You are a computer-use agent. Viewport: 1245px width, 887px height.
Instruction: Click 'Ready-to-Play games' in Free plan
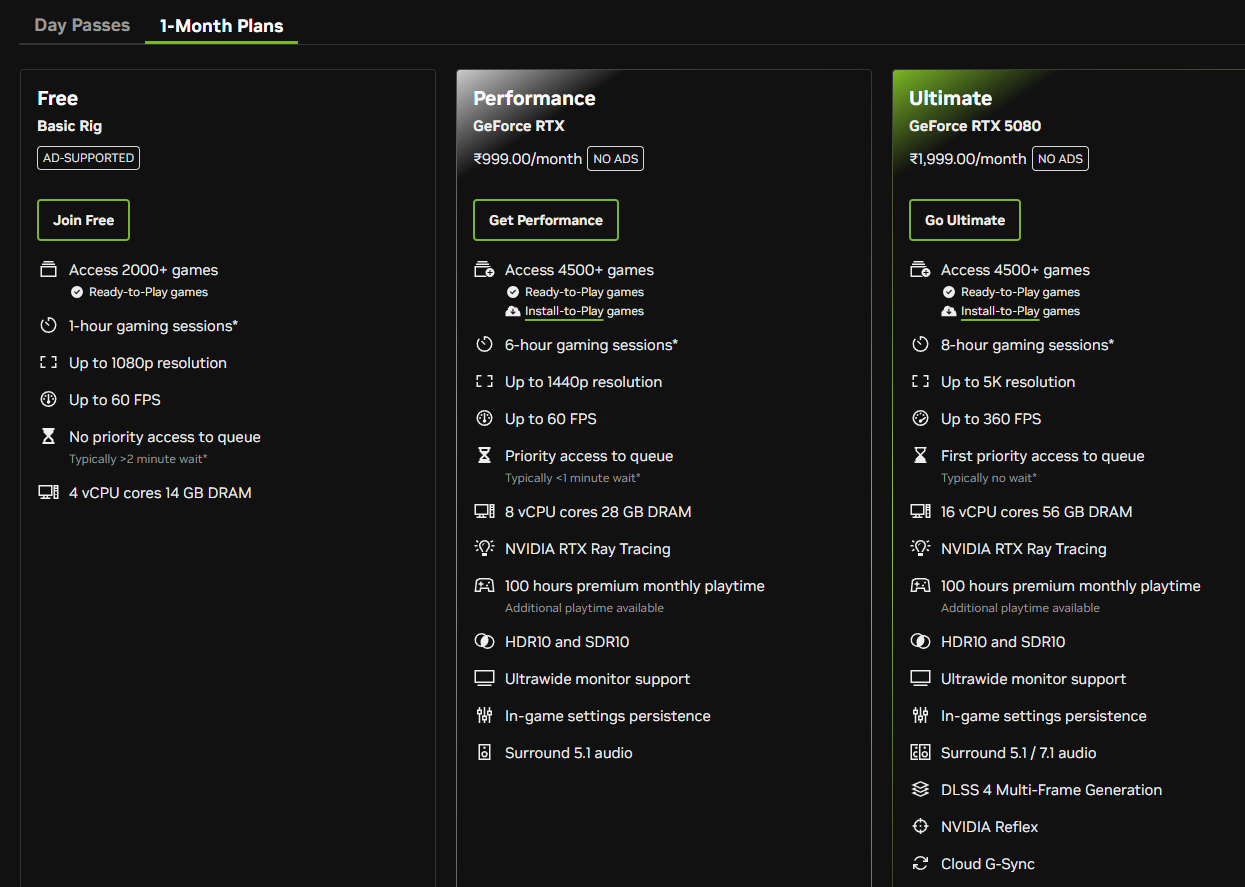coord(148,292)
